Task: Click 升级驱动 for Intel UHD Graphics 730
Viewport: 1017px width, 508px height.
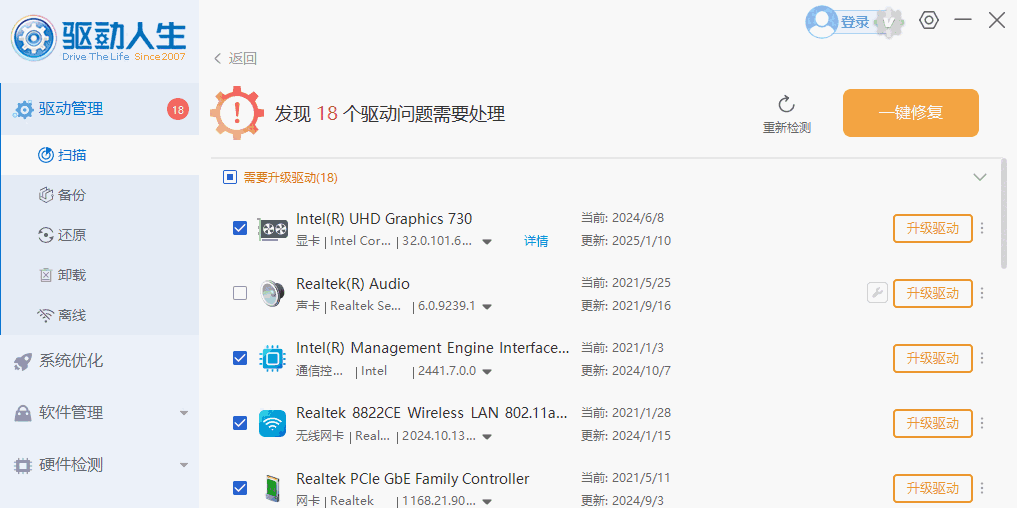Action: pos(933,228)
